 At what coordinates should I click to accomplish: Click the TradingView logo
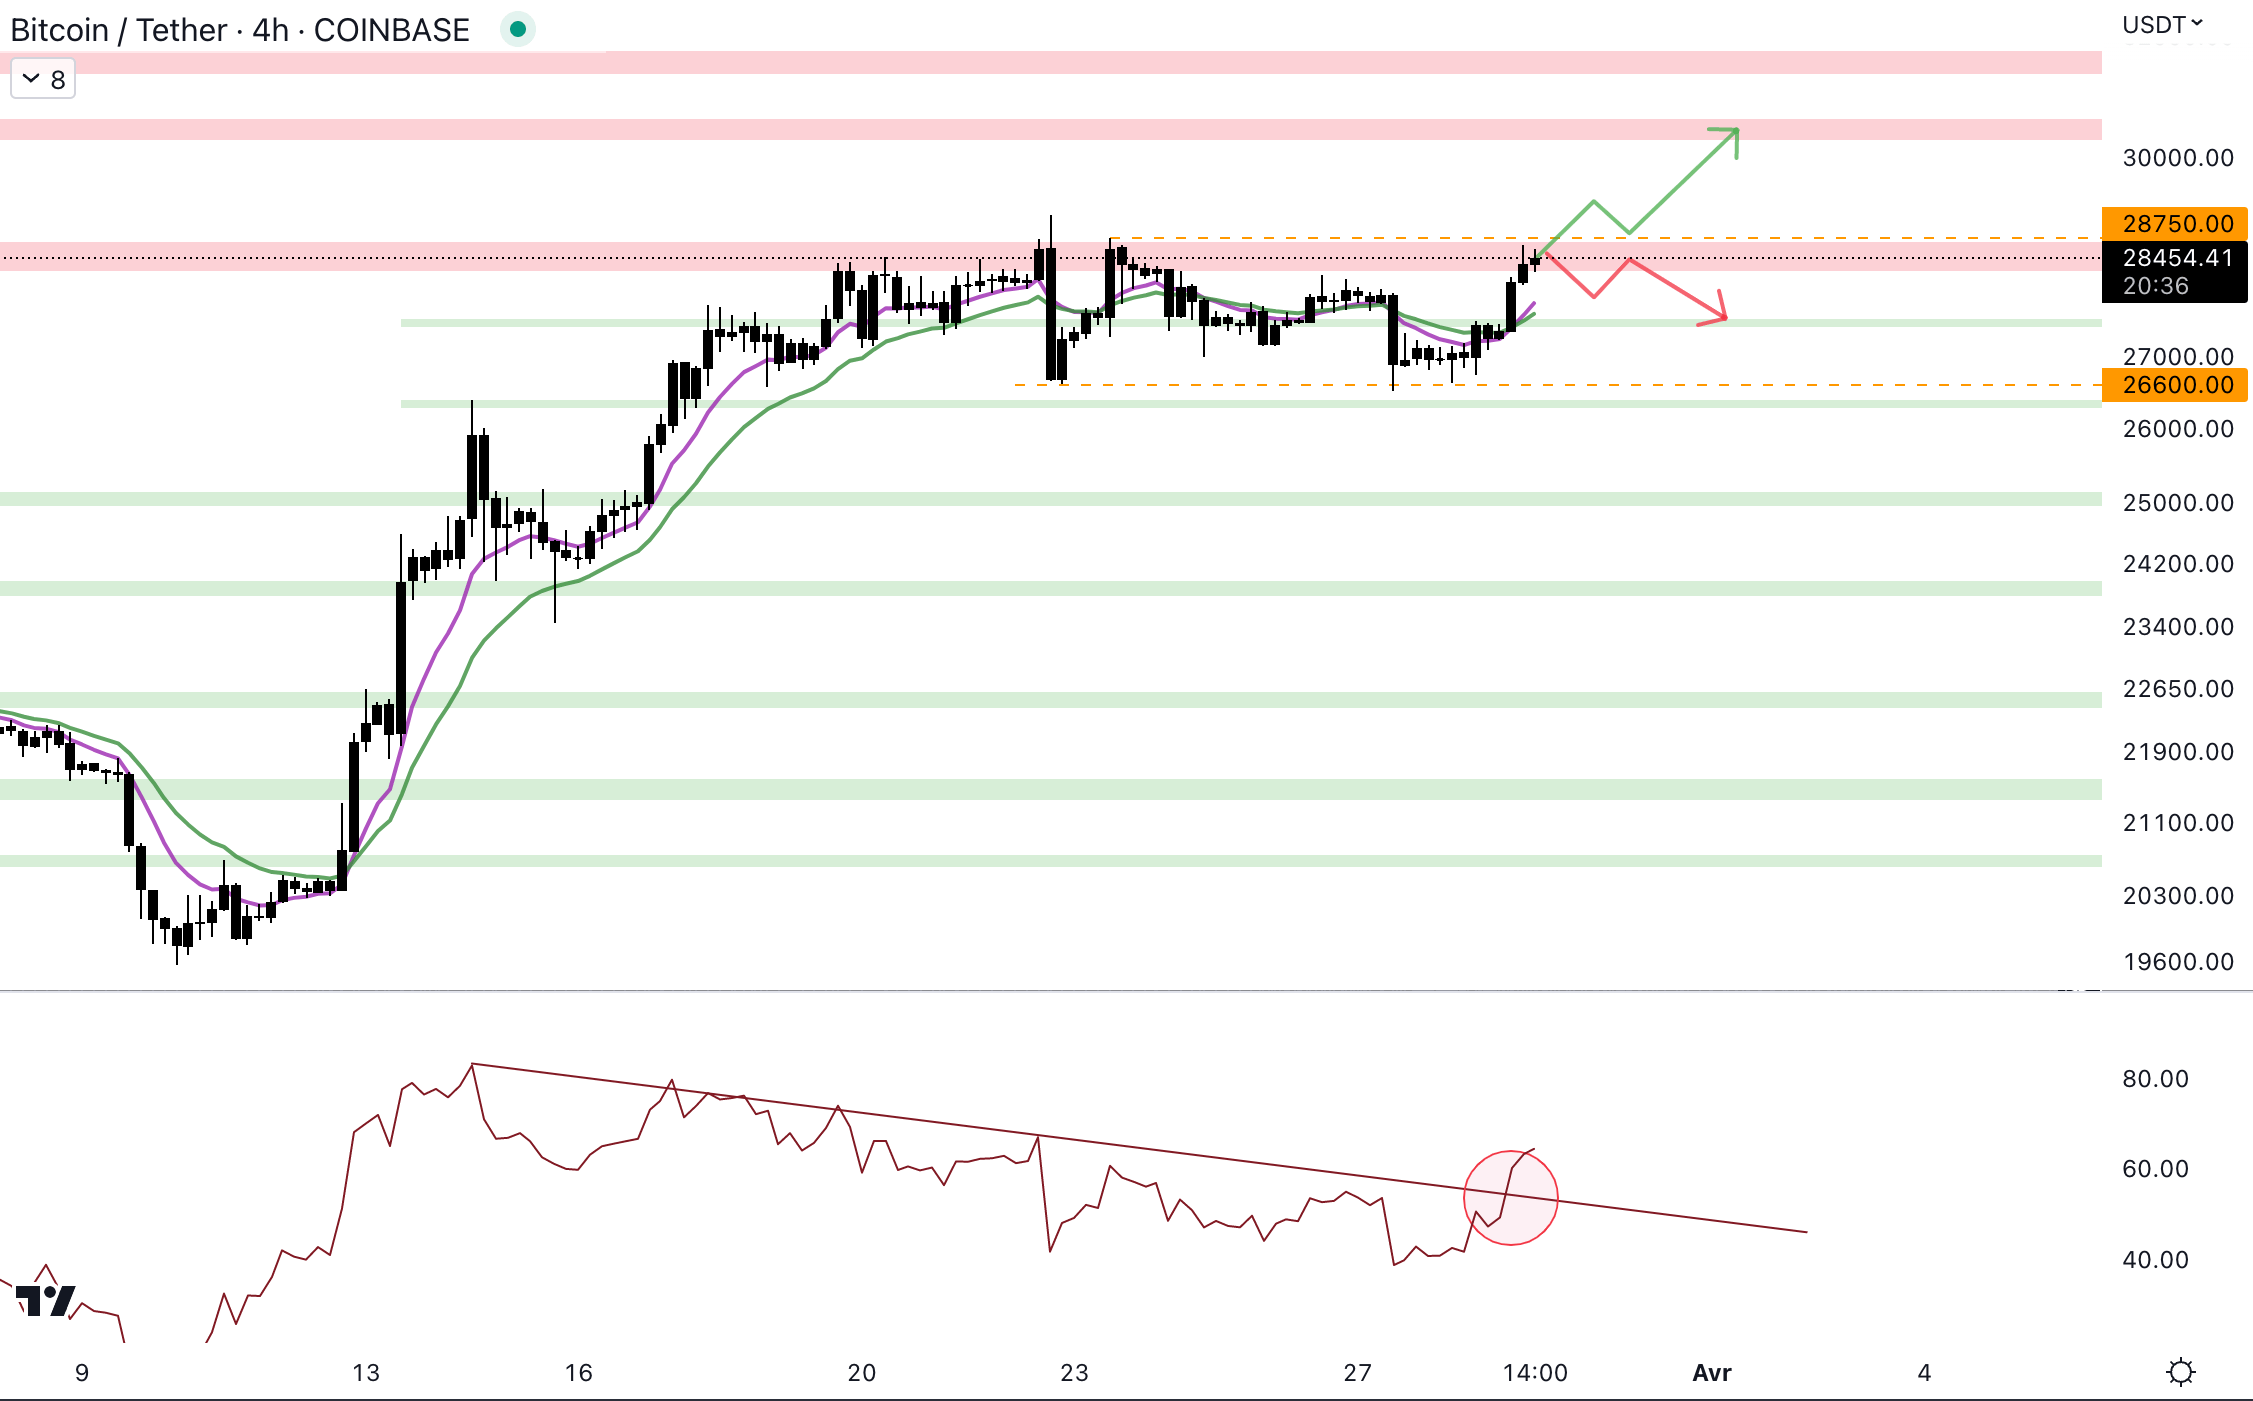[46, 1300]
